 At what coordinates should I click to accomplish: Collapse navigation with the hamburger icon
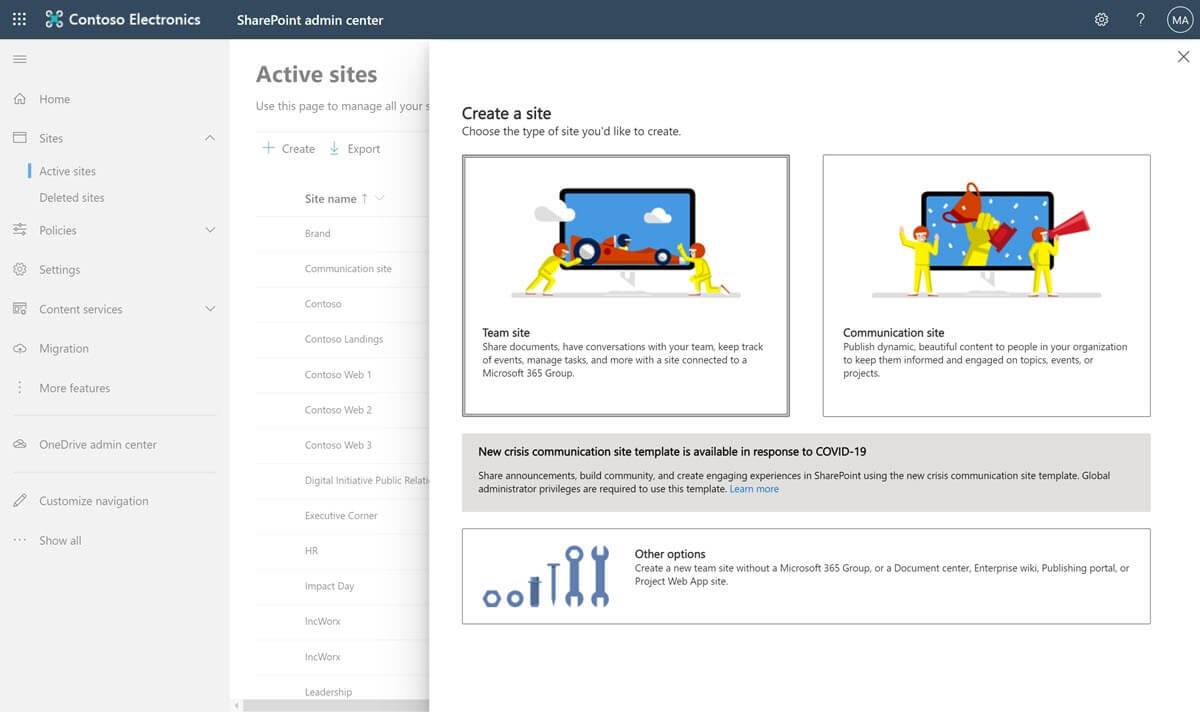pos(19,60)
